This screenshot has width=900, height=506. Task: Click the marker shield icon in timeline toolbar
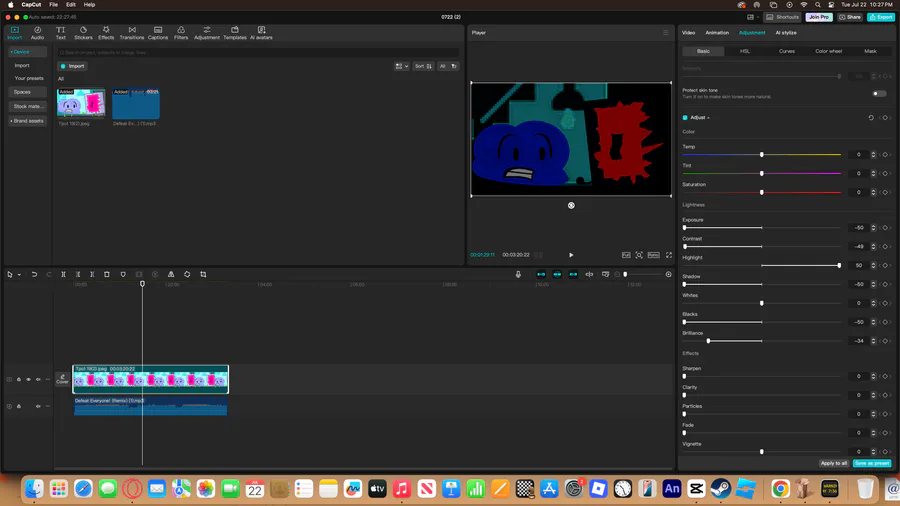[123, 274]
